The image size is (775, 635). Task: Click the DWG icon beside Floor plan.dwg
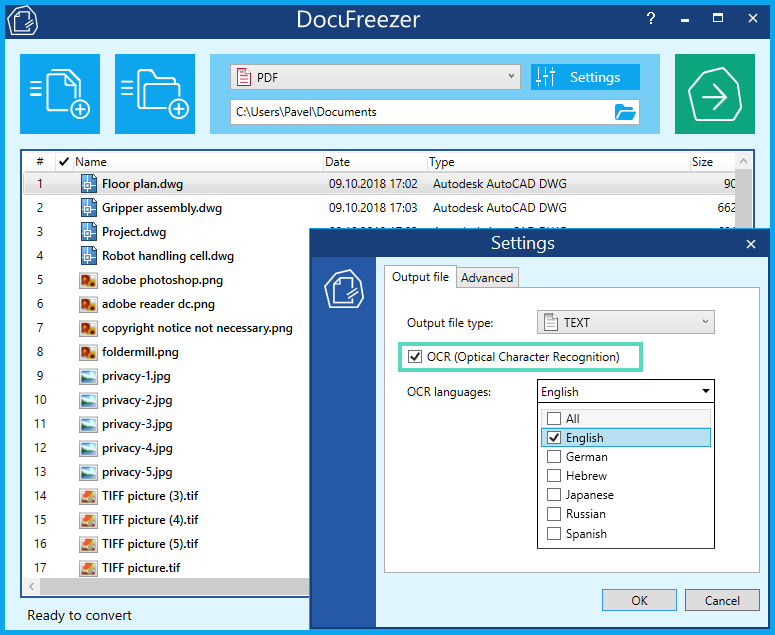[x=88, y=184]
